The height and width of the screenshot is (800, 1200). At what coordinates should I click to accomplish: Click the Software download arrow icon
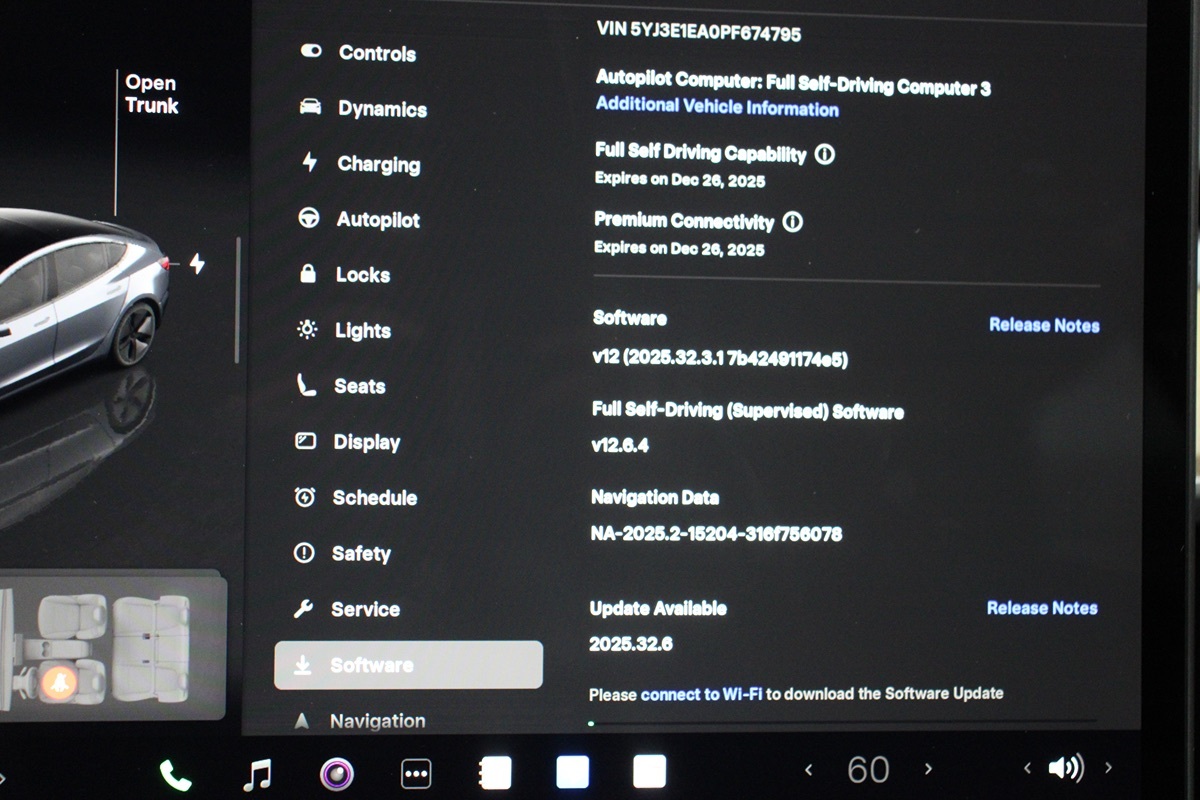pyautogui.click(x=302, y=665)
